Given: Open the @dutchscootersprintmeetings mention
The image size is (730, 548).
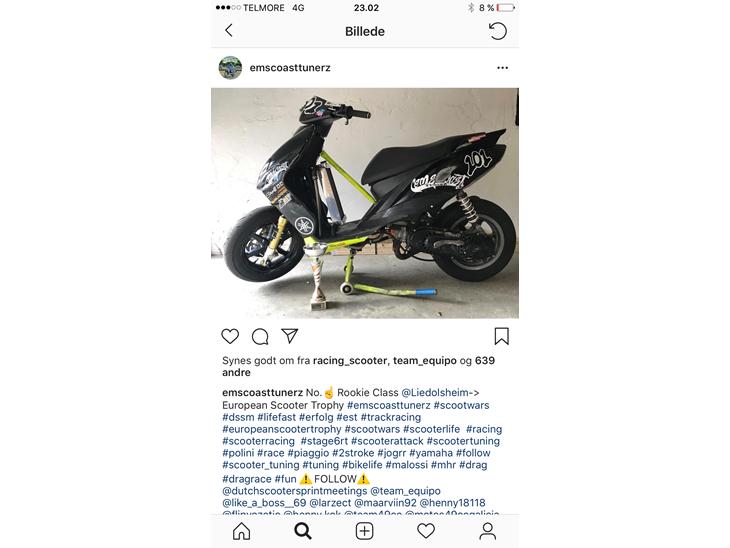Looking at the screenshot, I should 295,491.
